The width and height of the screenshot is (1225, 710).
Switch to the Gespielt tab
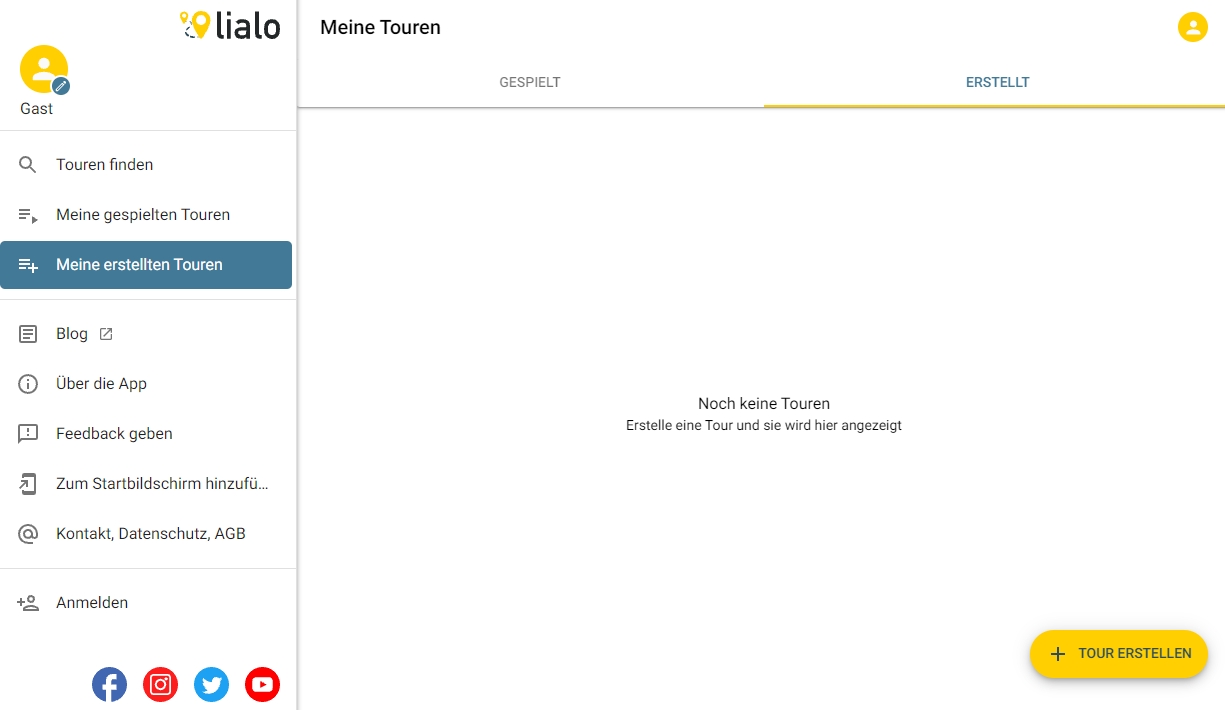coord(530,82)
